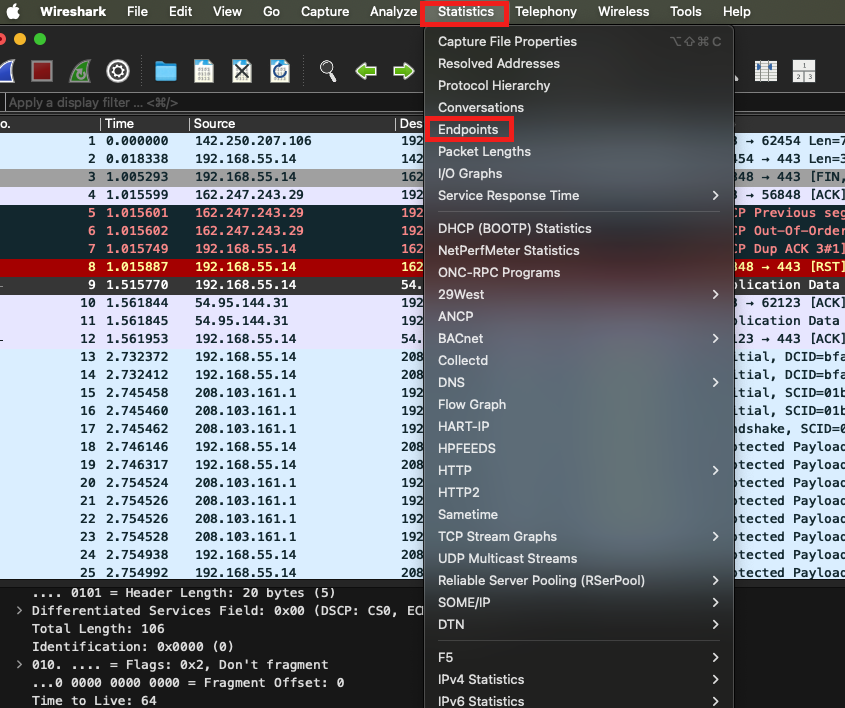Select packet 8 row 1.015887
Image resolution: width=845 pixels, height=708 pixels.
pyautogui.click(x=212, y=267)
